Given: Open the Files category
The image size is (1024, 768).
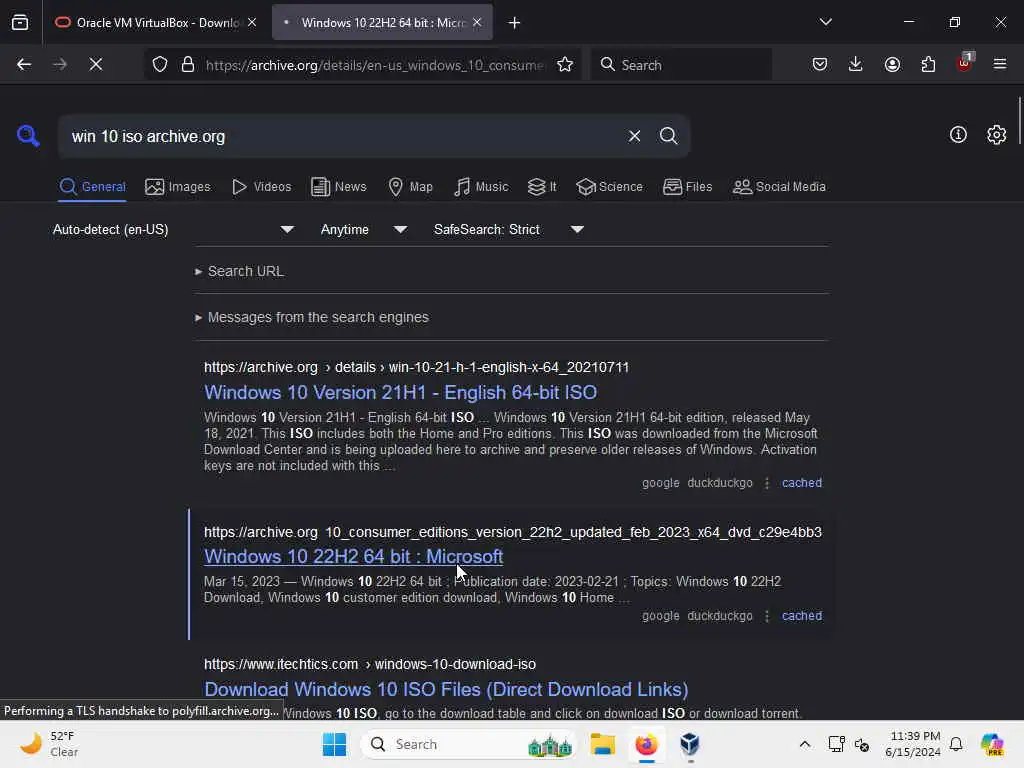Looking at the screenshot, I should click(x=687, y=187).
